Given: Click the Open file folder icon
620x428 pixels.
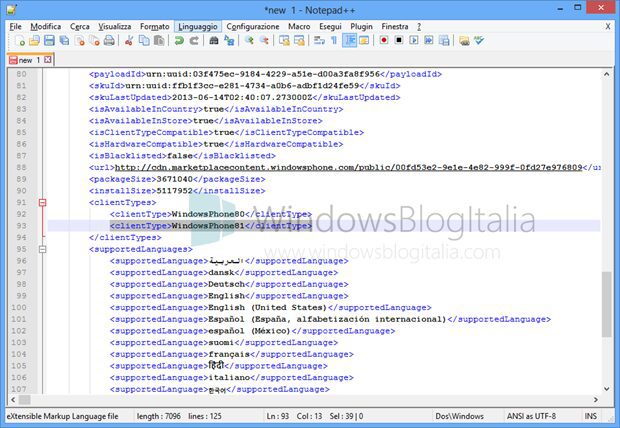Looking at the screenshot, I should tap(34, 40).
